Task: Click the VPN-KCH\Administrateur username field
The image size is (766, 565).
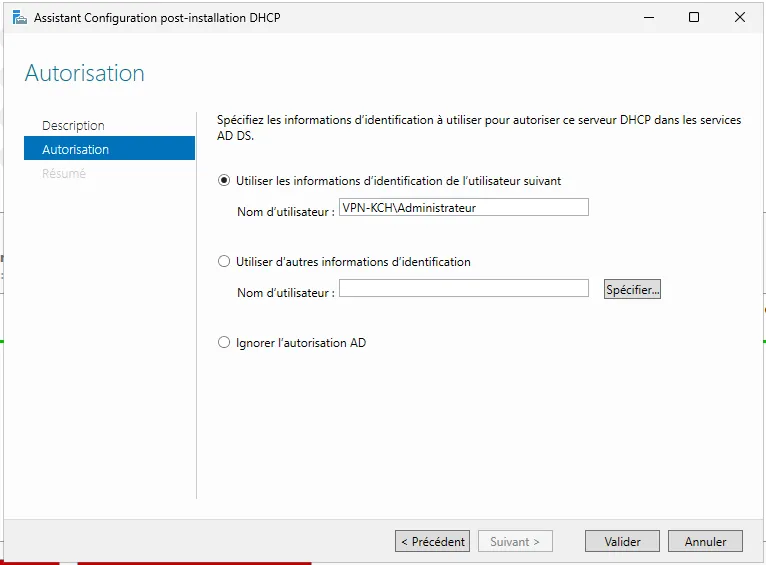Action: 463,208
